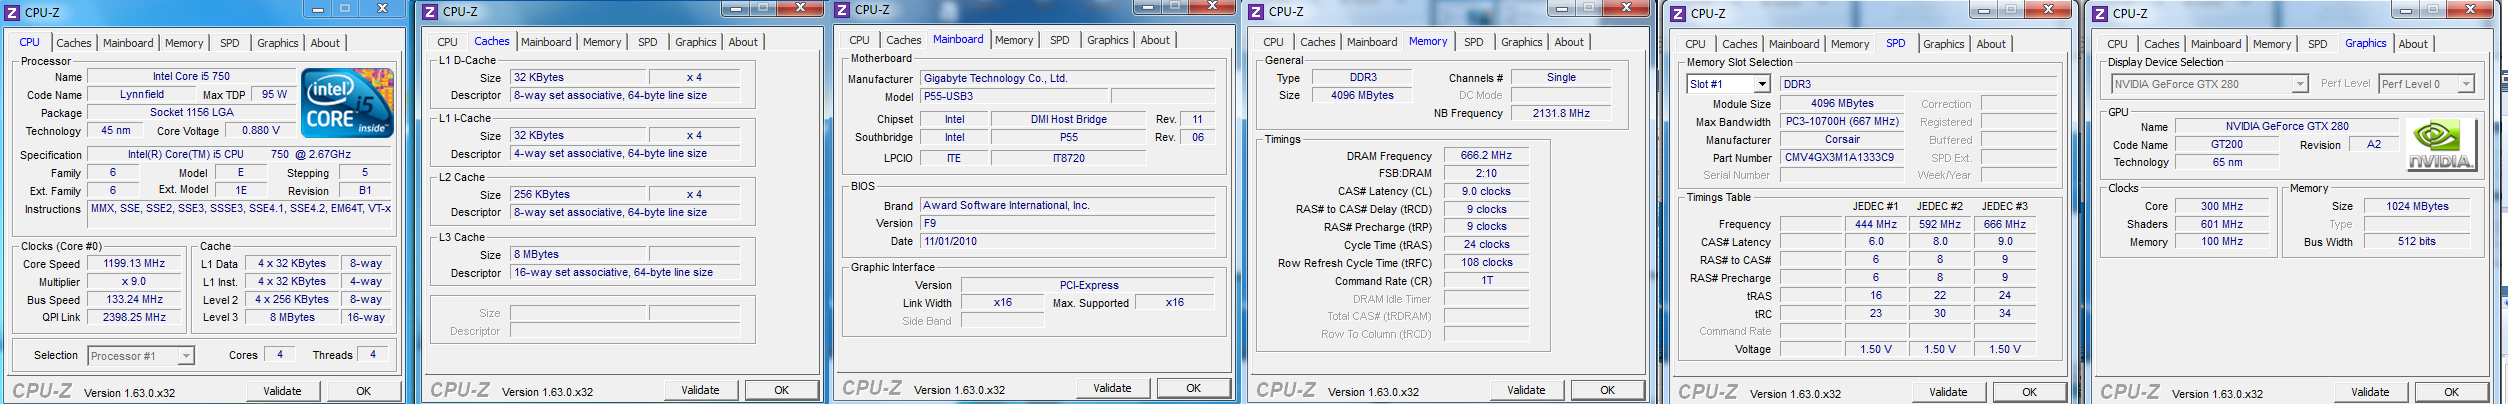Image resolution: width=2508 pixels, height=404 pixels.
Task: Click the Core Speed value '1199.13 MHz'
Action: (134, 264)
